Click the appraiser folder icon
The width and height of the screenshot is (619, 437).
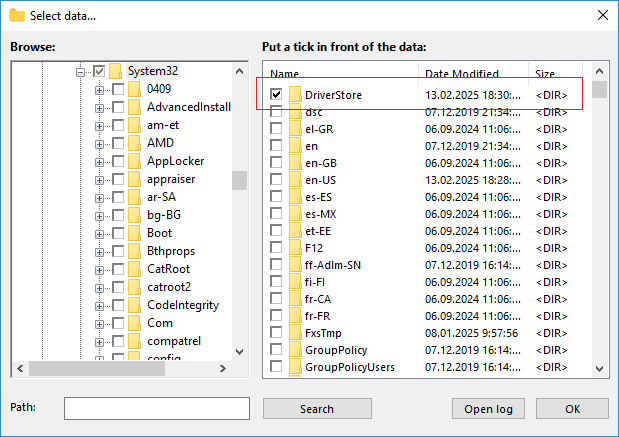(x=134, y=179)
